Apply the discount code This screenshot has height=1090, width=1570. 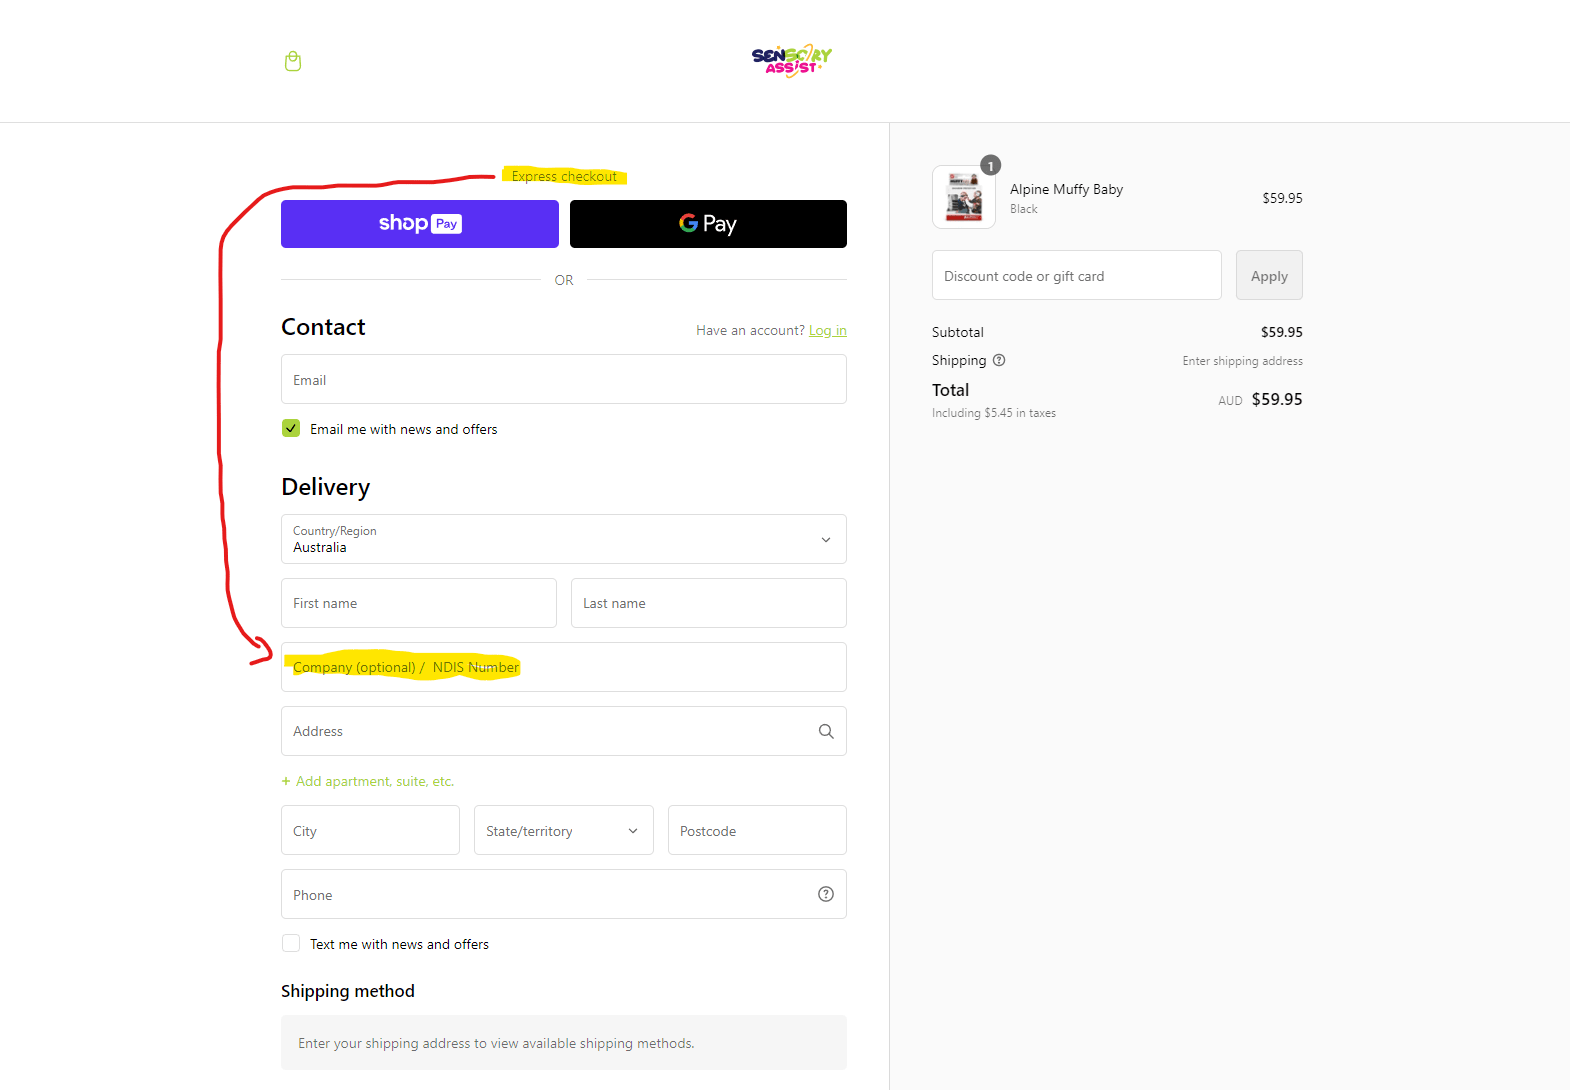(1269, 275)
